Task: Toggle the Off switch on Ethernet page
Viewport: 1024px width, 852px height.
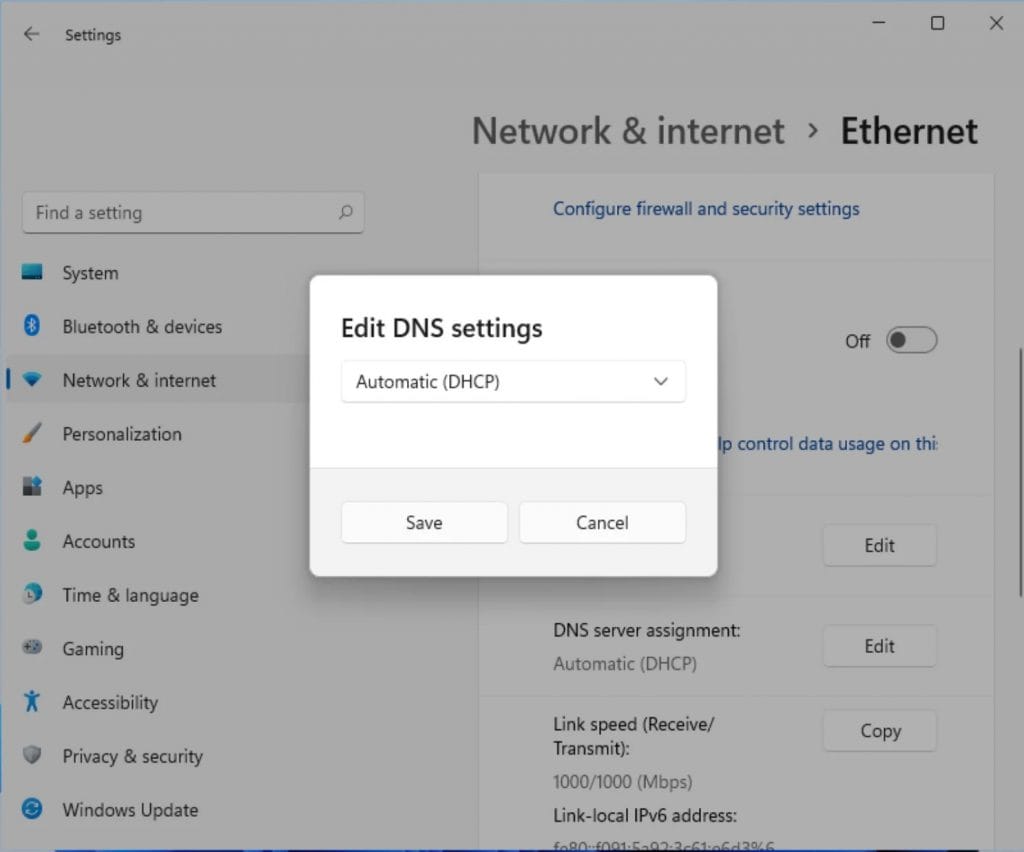Action: pos(912,341)
